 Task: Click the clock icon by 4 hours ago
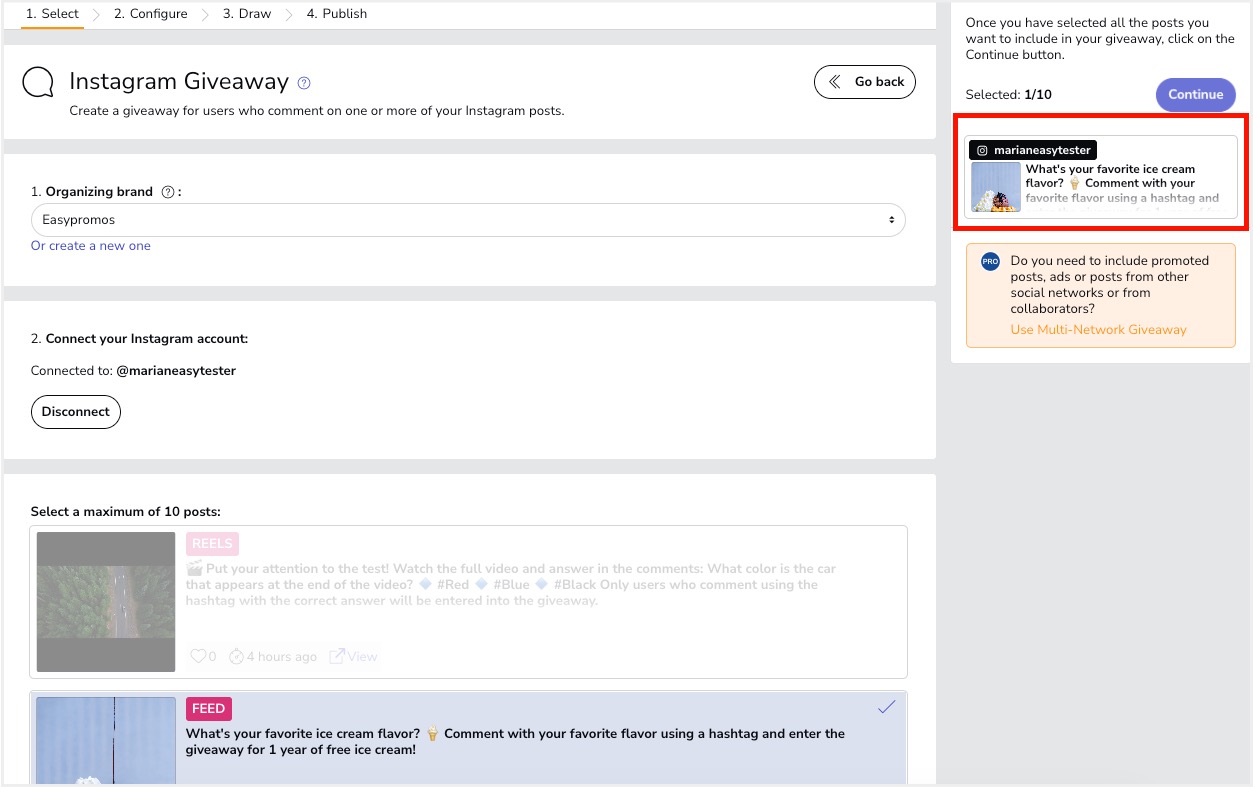tap(236, 657)
